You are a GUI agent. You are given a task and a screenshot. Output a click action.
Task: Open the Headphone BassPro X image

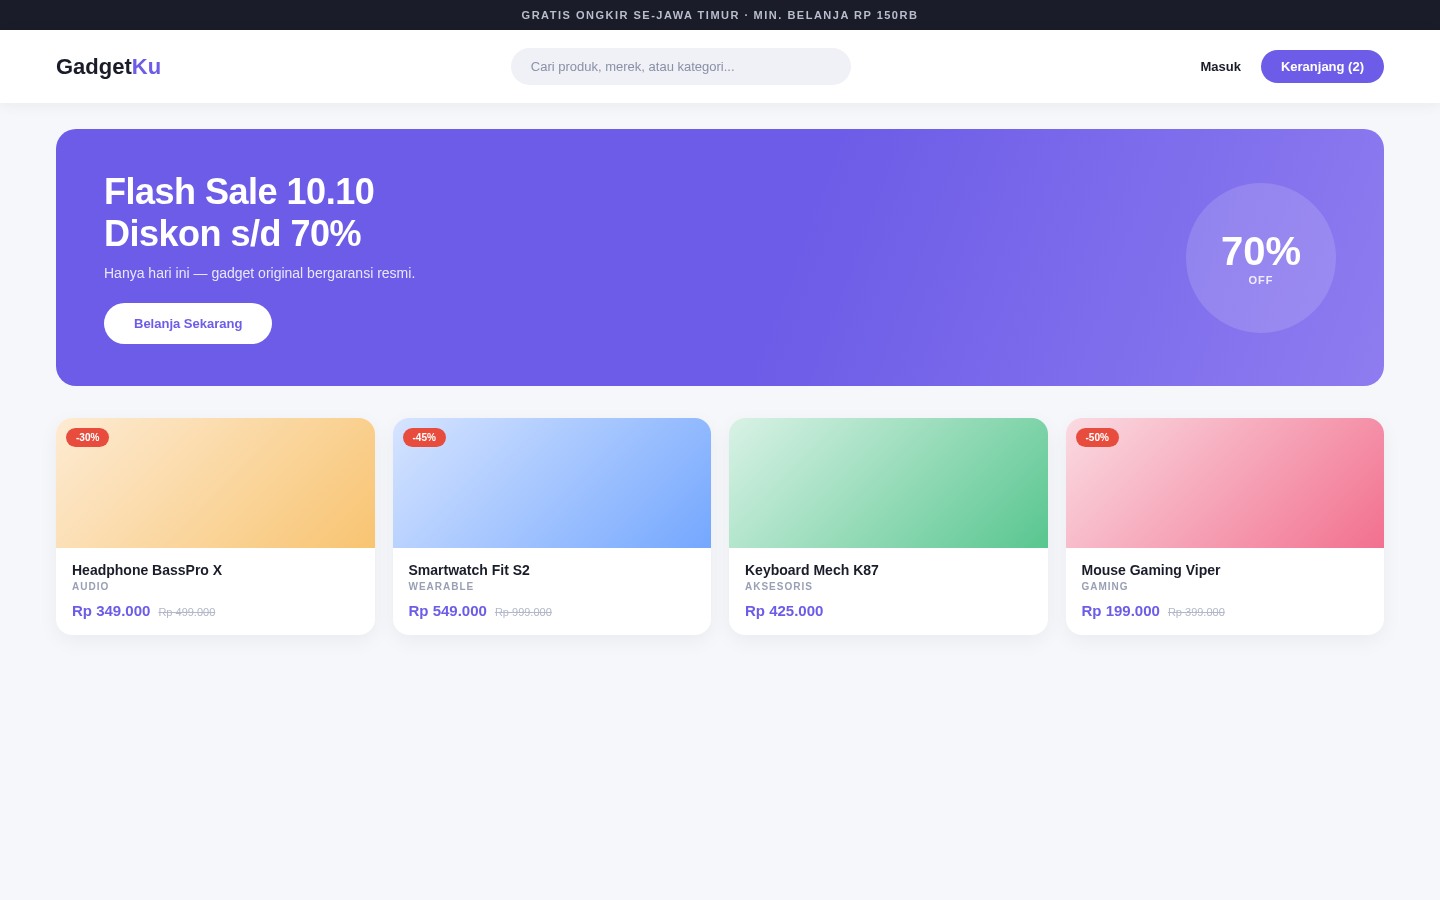[x=215, y=483]
